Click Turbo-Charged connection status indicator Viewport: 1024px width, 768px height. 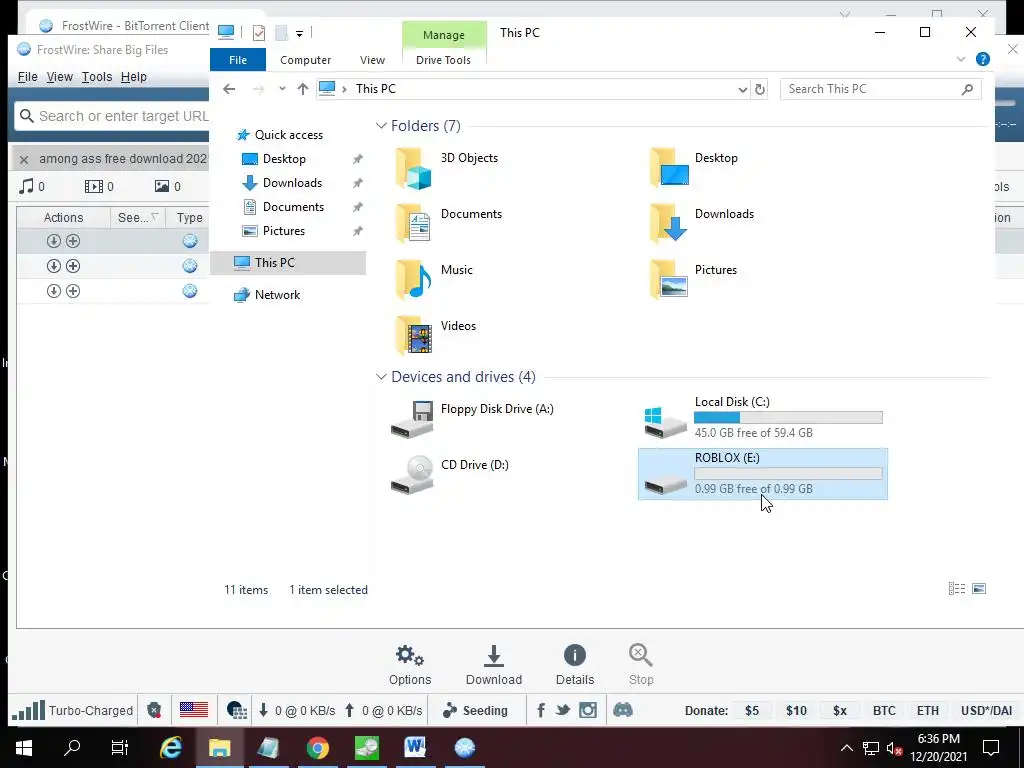pyautogui.click(x=72, y=711)
